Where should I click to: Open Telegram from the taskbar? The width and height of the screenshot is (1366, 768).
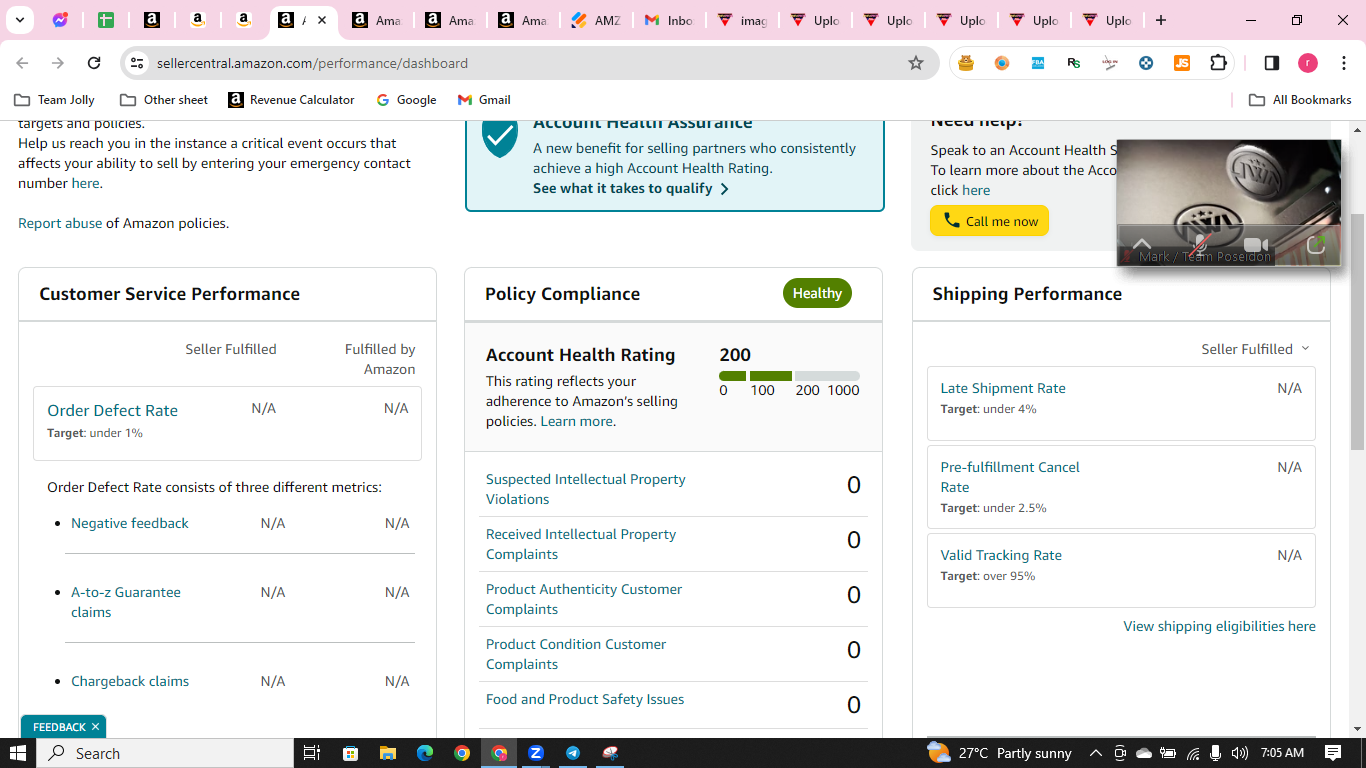tap(573, 753)
